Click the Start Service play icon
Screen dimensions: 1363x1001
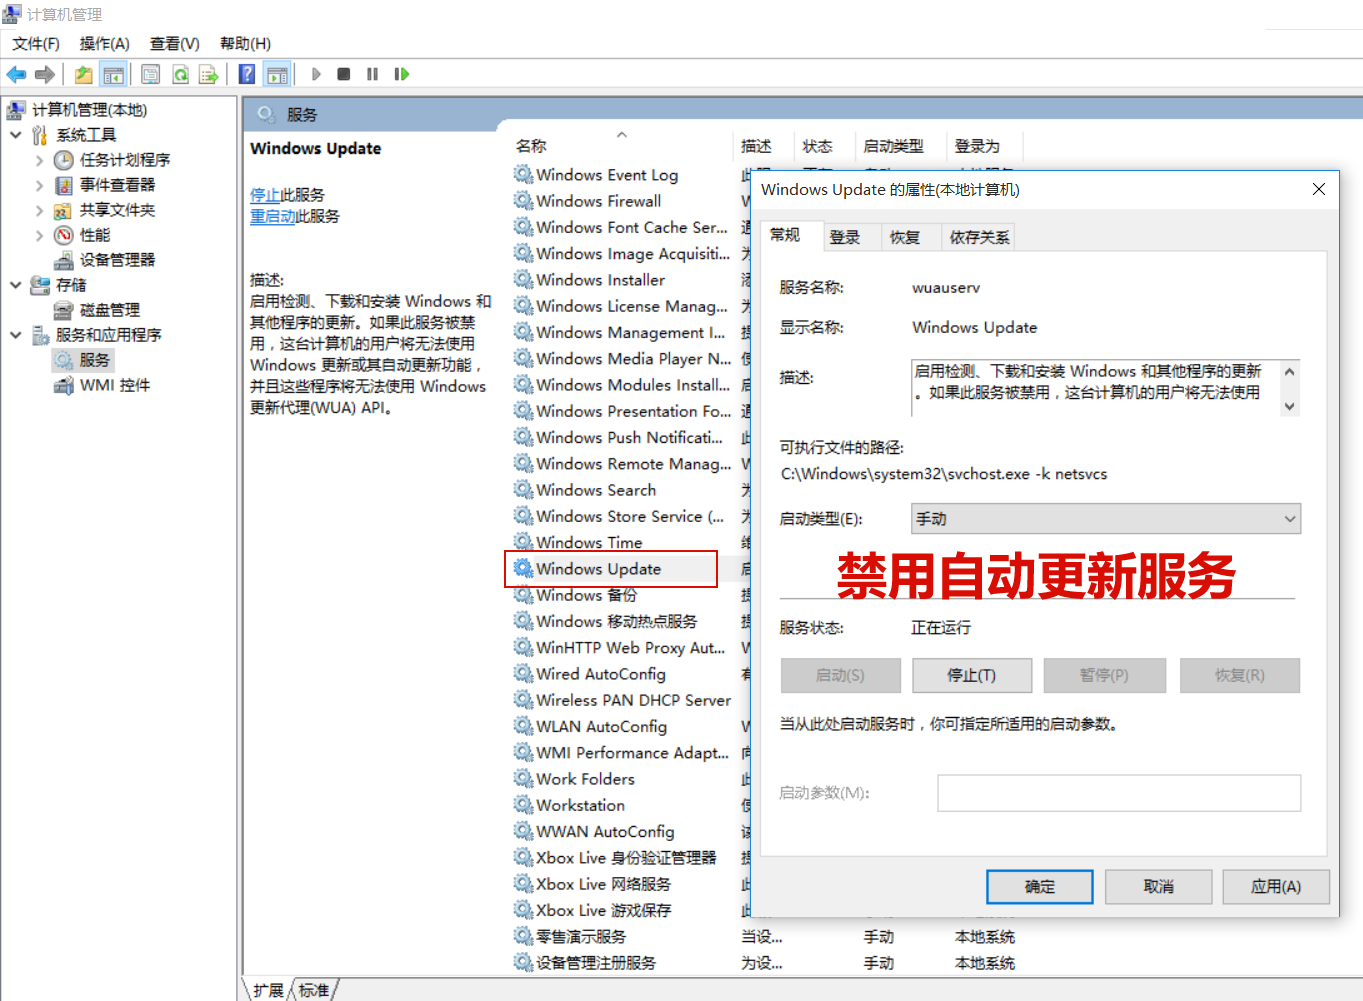point(316,74)
